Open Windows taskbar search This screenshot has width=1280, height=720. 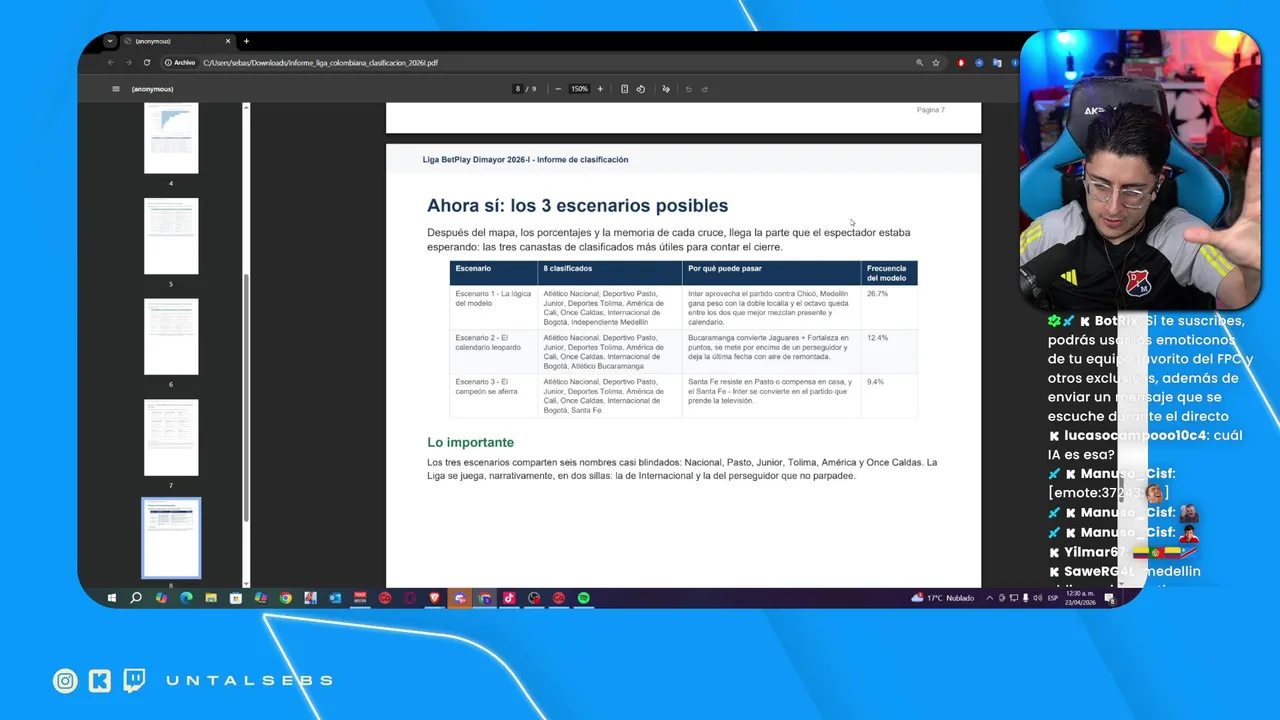click(136, 598)
